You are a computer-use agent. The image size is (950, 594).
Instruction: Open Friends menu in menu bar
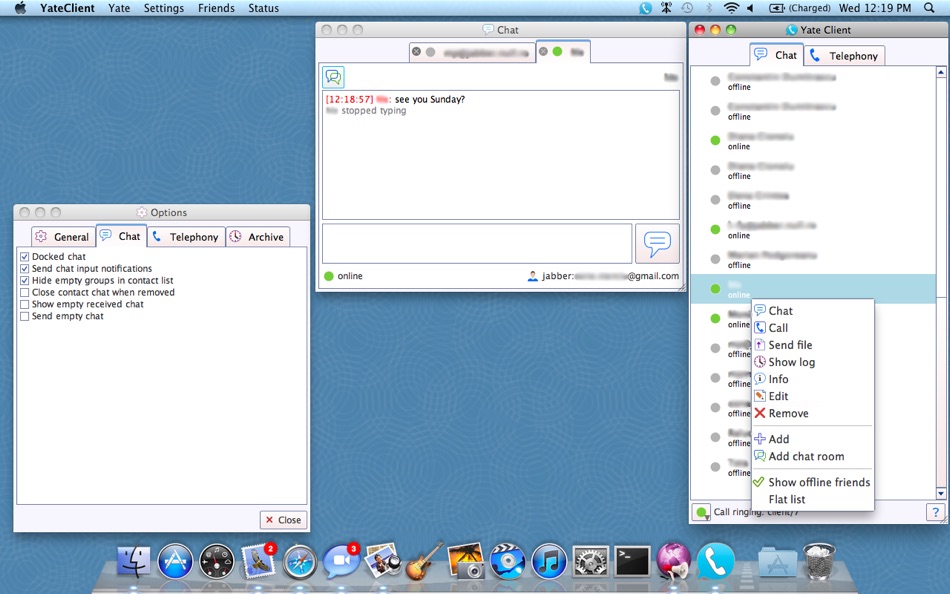pyautogui.click(x=216, y=8)
